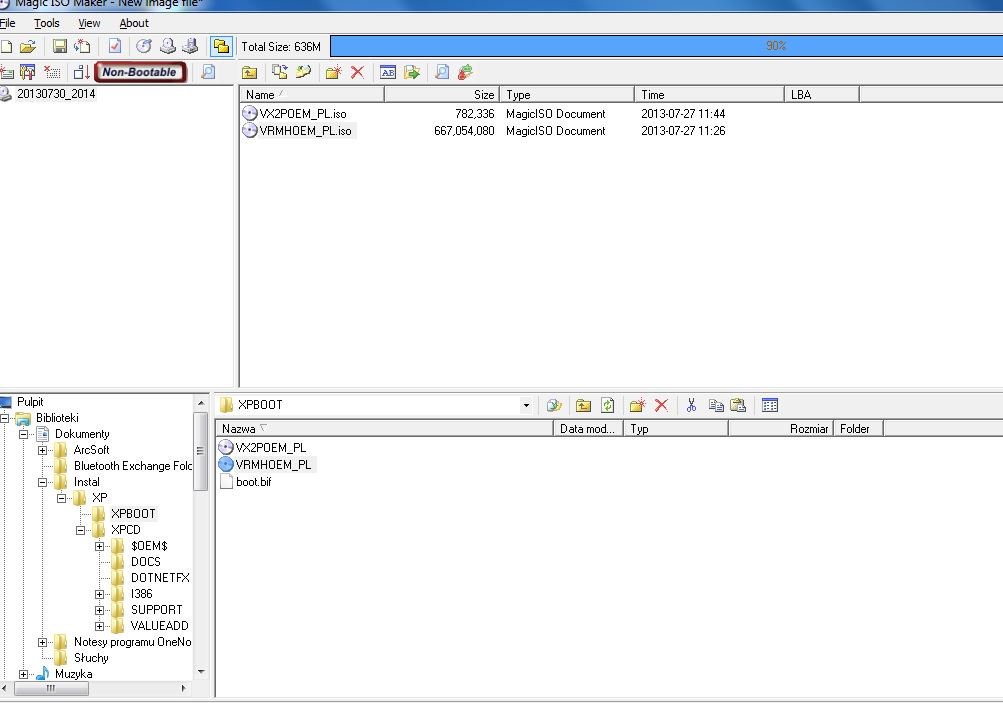
Task: Sort image files by Type column
Action: (567, 95)
